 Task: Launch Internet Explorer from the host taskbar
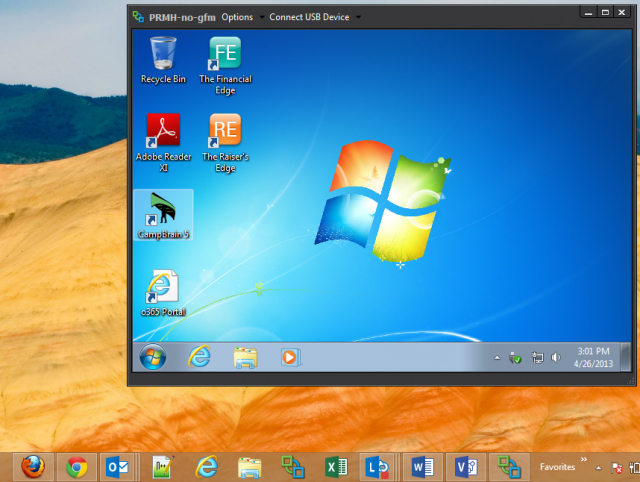pyautogui.click(x=207, y=466)
